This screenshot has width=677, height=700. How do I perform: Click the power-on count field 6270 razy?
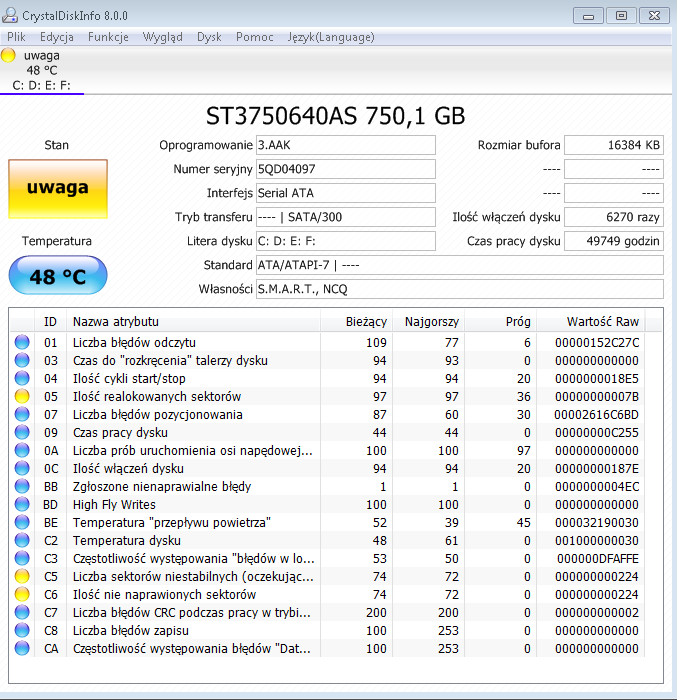pyautogui.click(x=614, y=217)
